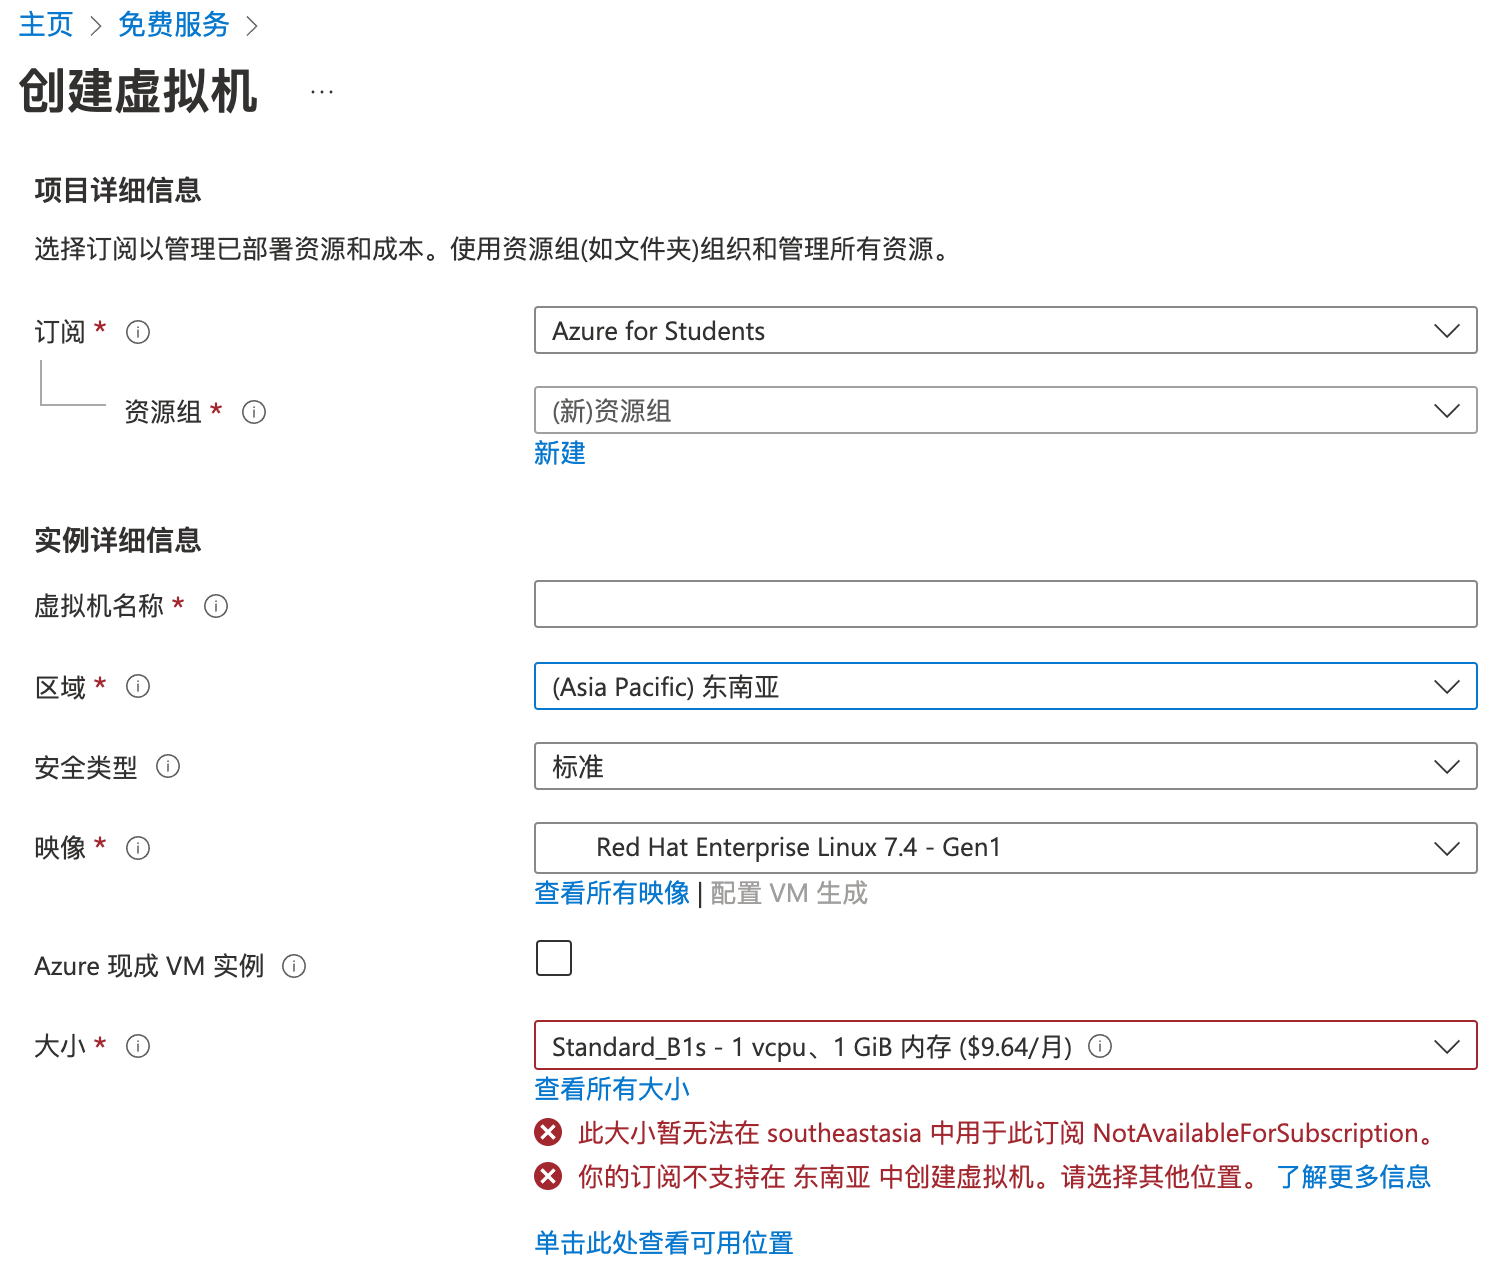The width and height of the screenshot is (1512, 1288).
Task: Click 单击此处查看可用位置 link
Action: [664, 1243]
